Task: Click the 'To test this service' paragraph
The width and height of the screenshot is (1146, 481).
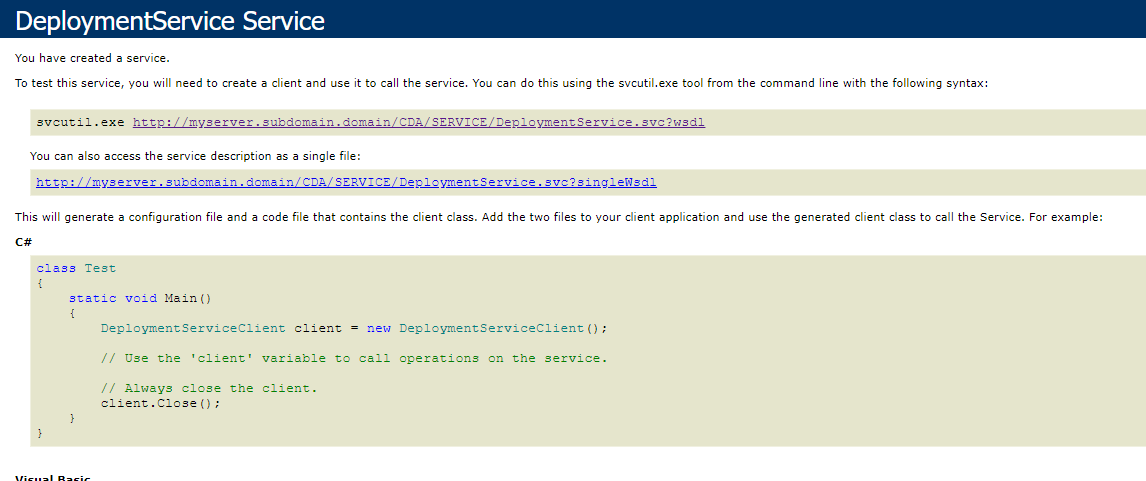Action: click(500, 83)
